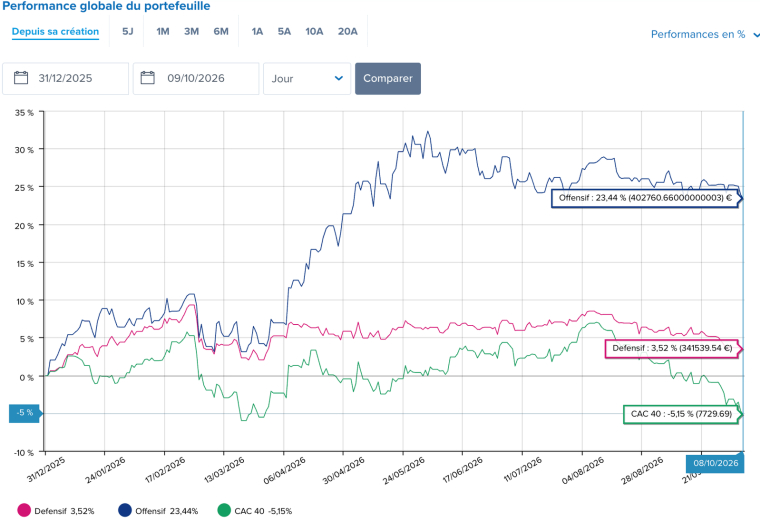Click the end date calendar icon
The height and width of the screenshot is (522, 760).
[147, 78]
